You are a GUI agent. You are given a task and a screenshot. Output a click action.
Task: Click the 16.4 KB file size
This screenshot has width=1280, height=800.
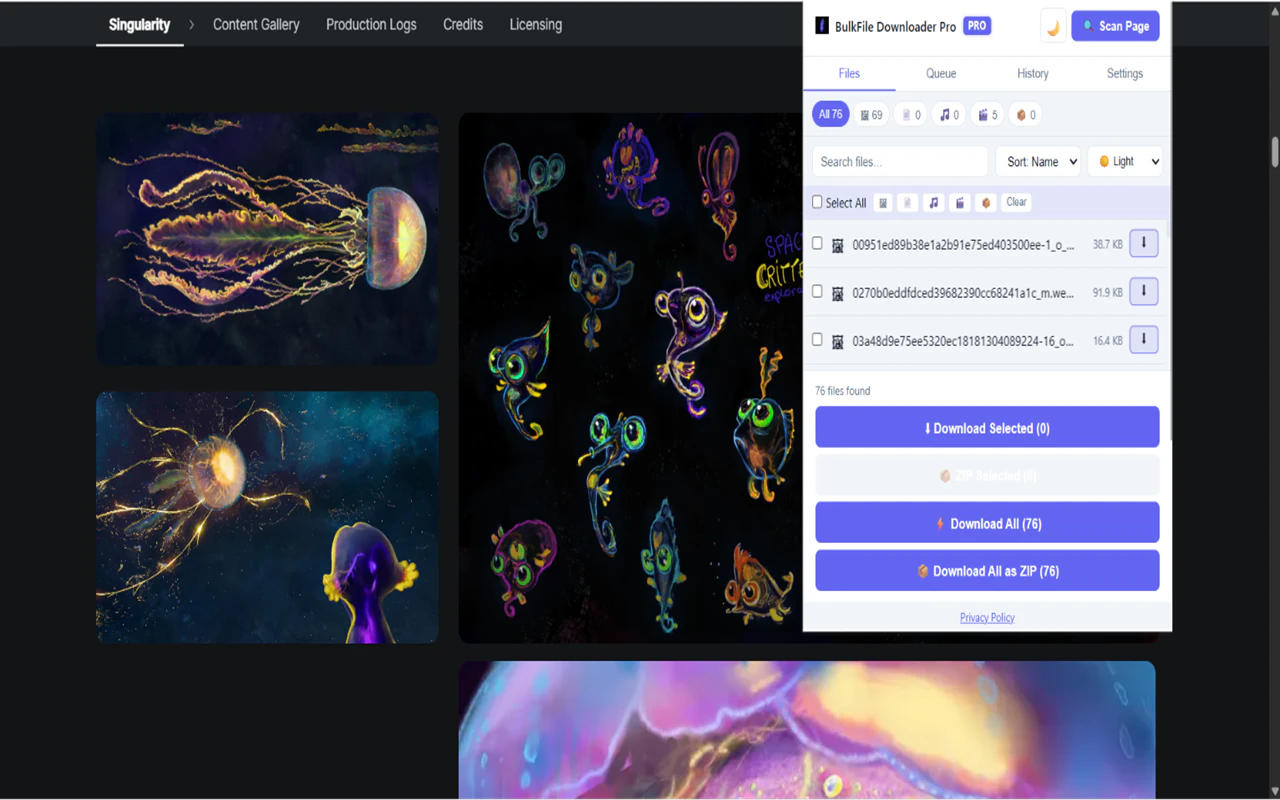coord(1108,340)
